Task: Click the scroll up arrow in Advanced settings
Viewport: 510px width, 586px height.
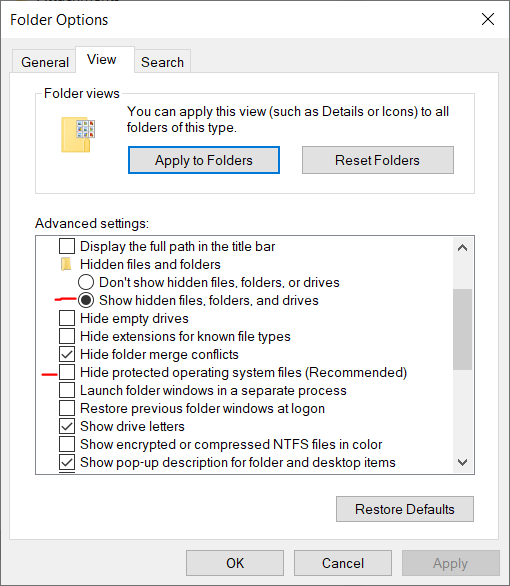Action: (463, 248)
